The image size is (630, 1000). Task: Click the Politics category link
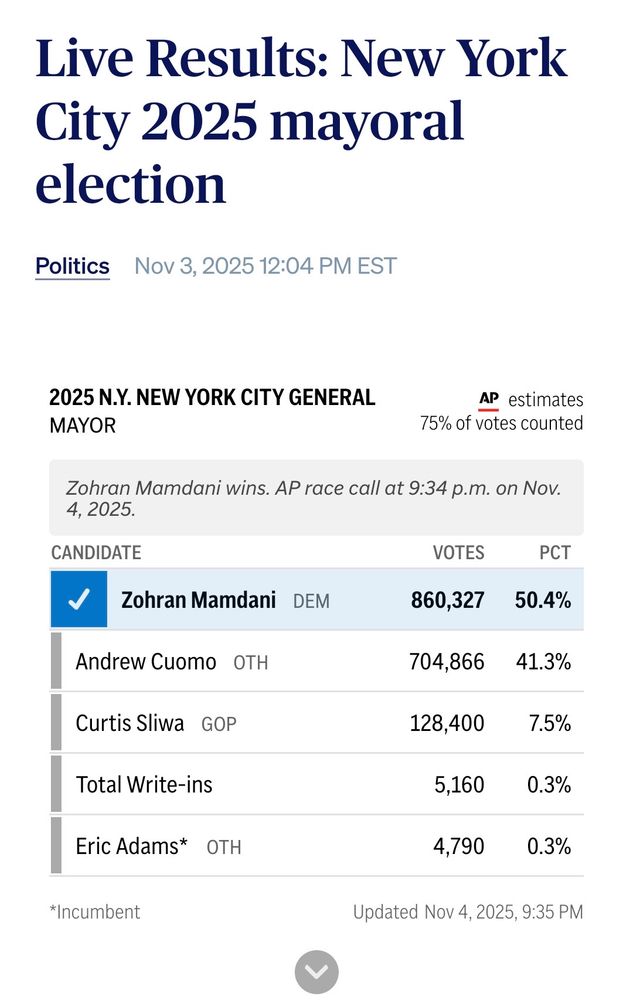72,266
